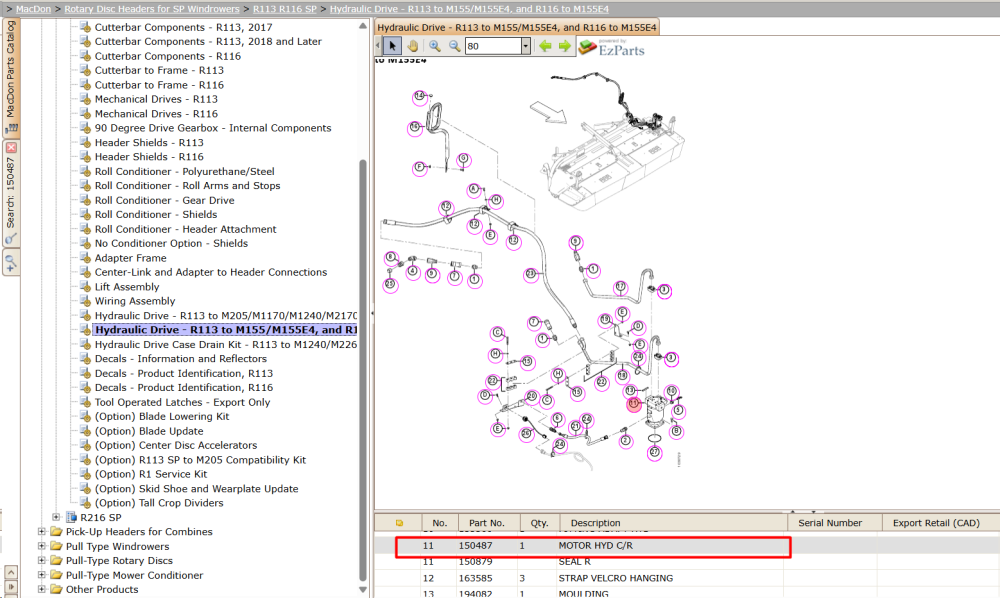Screen dimensions: 1000x598
Task: Zoom in on the diagram
Action: pos(434,46)
